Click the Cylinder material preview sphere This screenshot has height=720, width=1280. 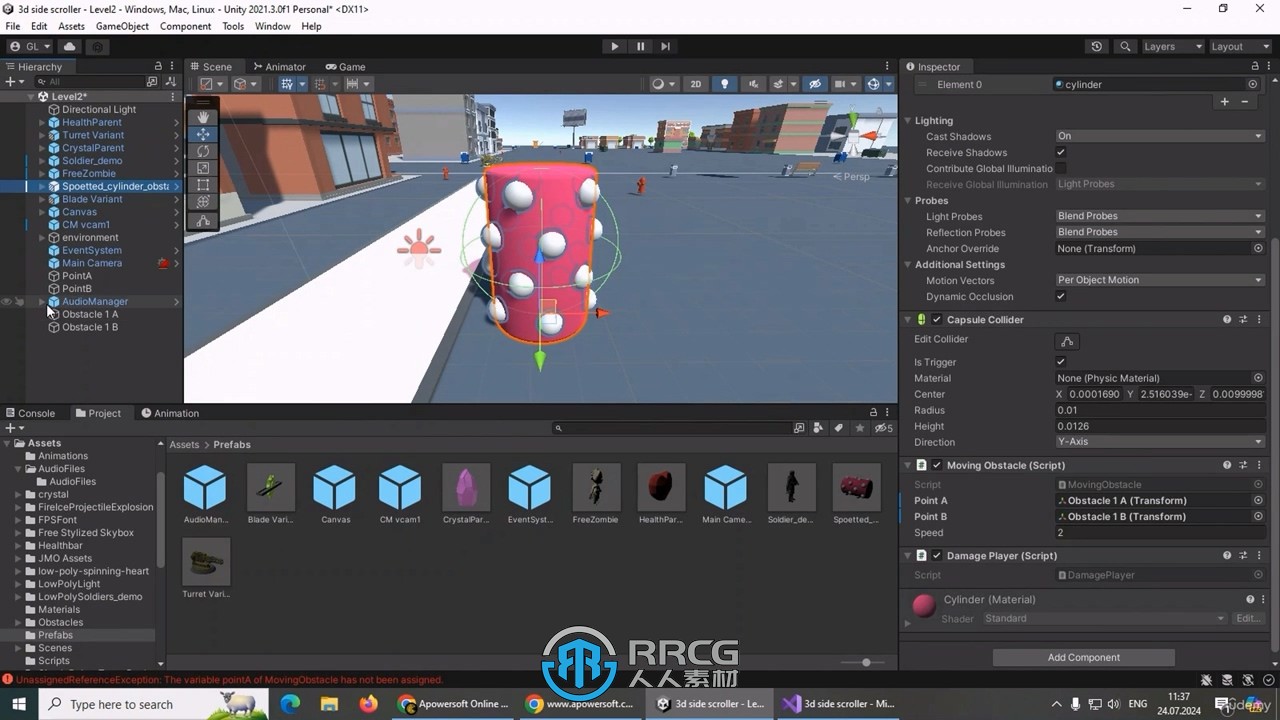click(x=924, y=604)
